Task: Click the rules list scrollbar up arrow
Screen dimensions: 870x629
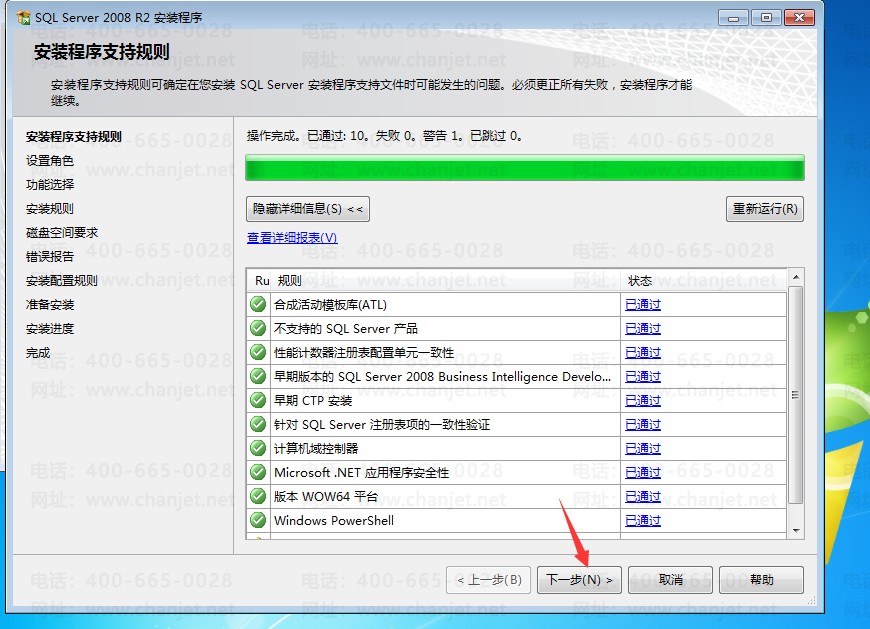Action: point(796,277)
